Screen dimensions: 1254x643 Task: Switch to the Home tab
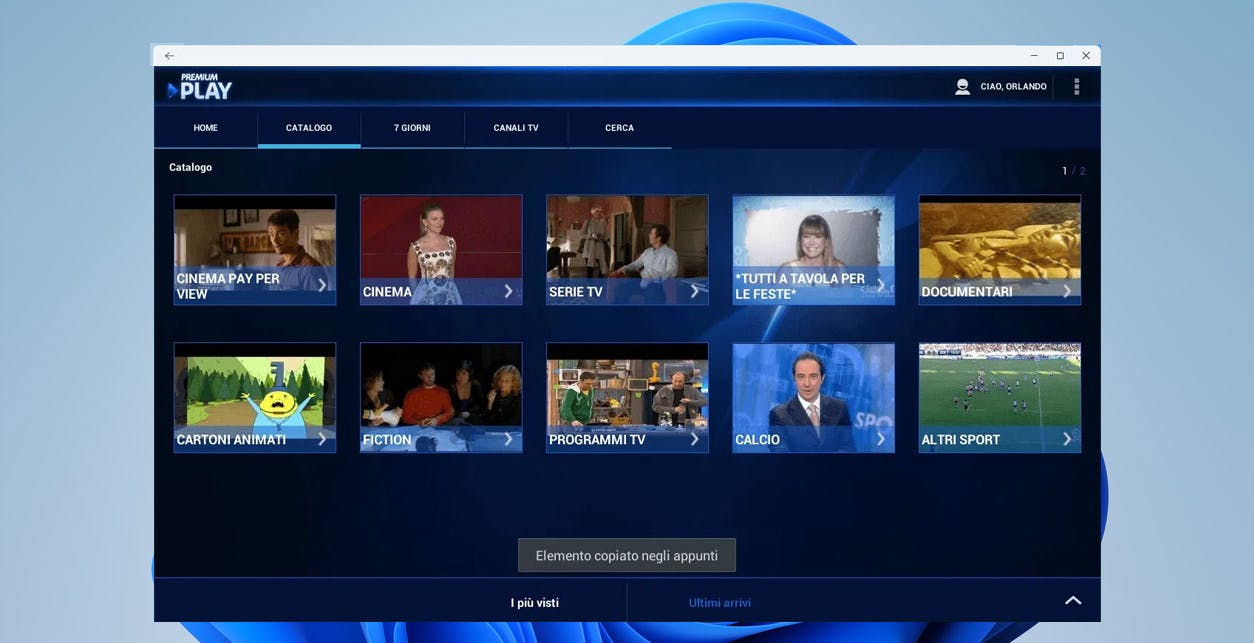click(206, 128)
